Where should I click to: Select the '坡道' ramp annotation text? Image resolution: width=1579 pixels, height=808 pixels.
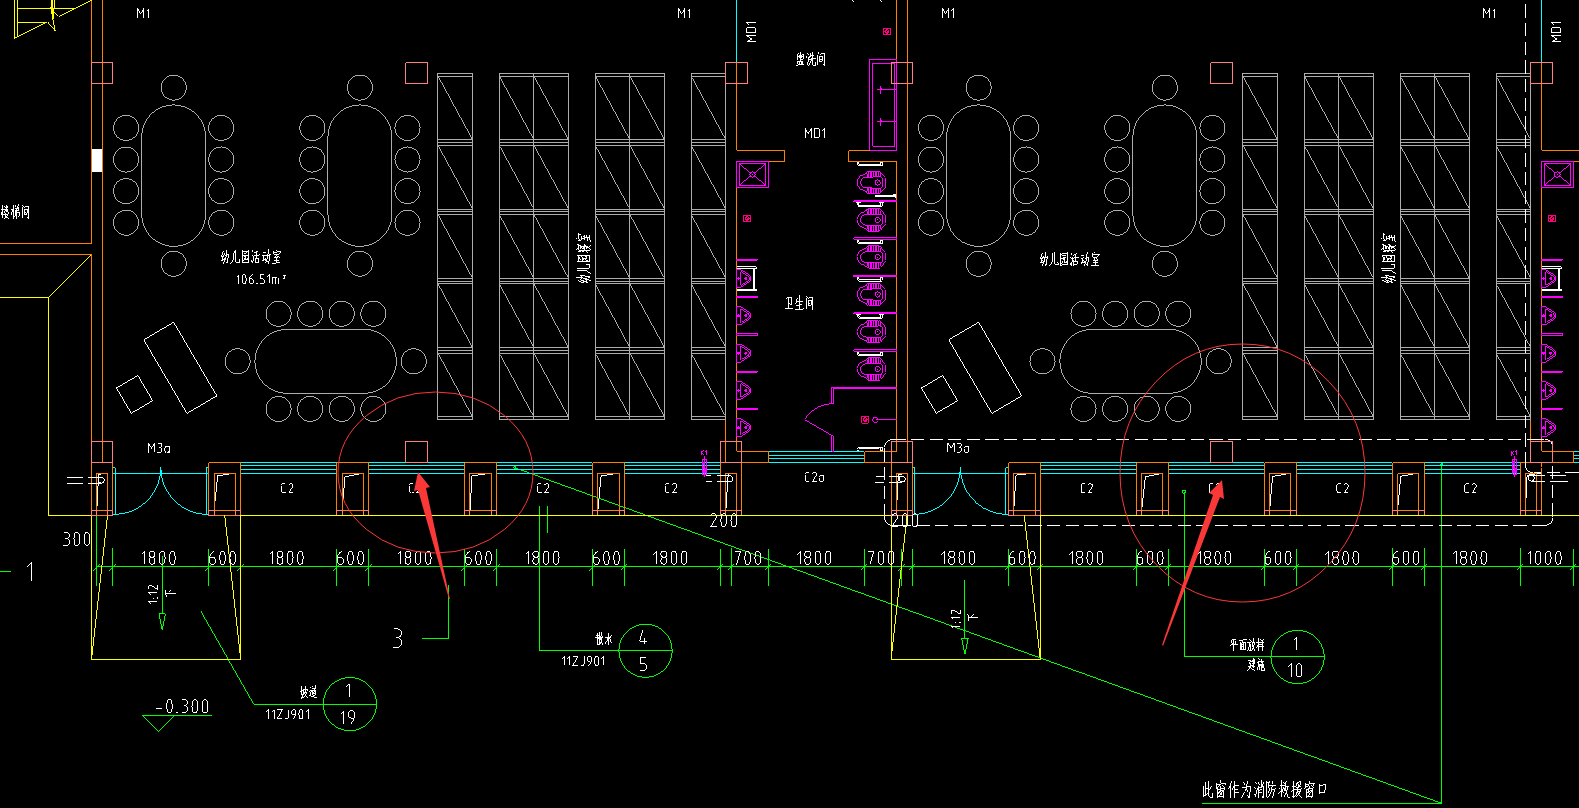pos(308,692)
